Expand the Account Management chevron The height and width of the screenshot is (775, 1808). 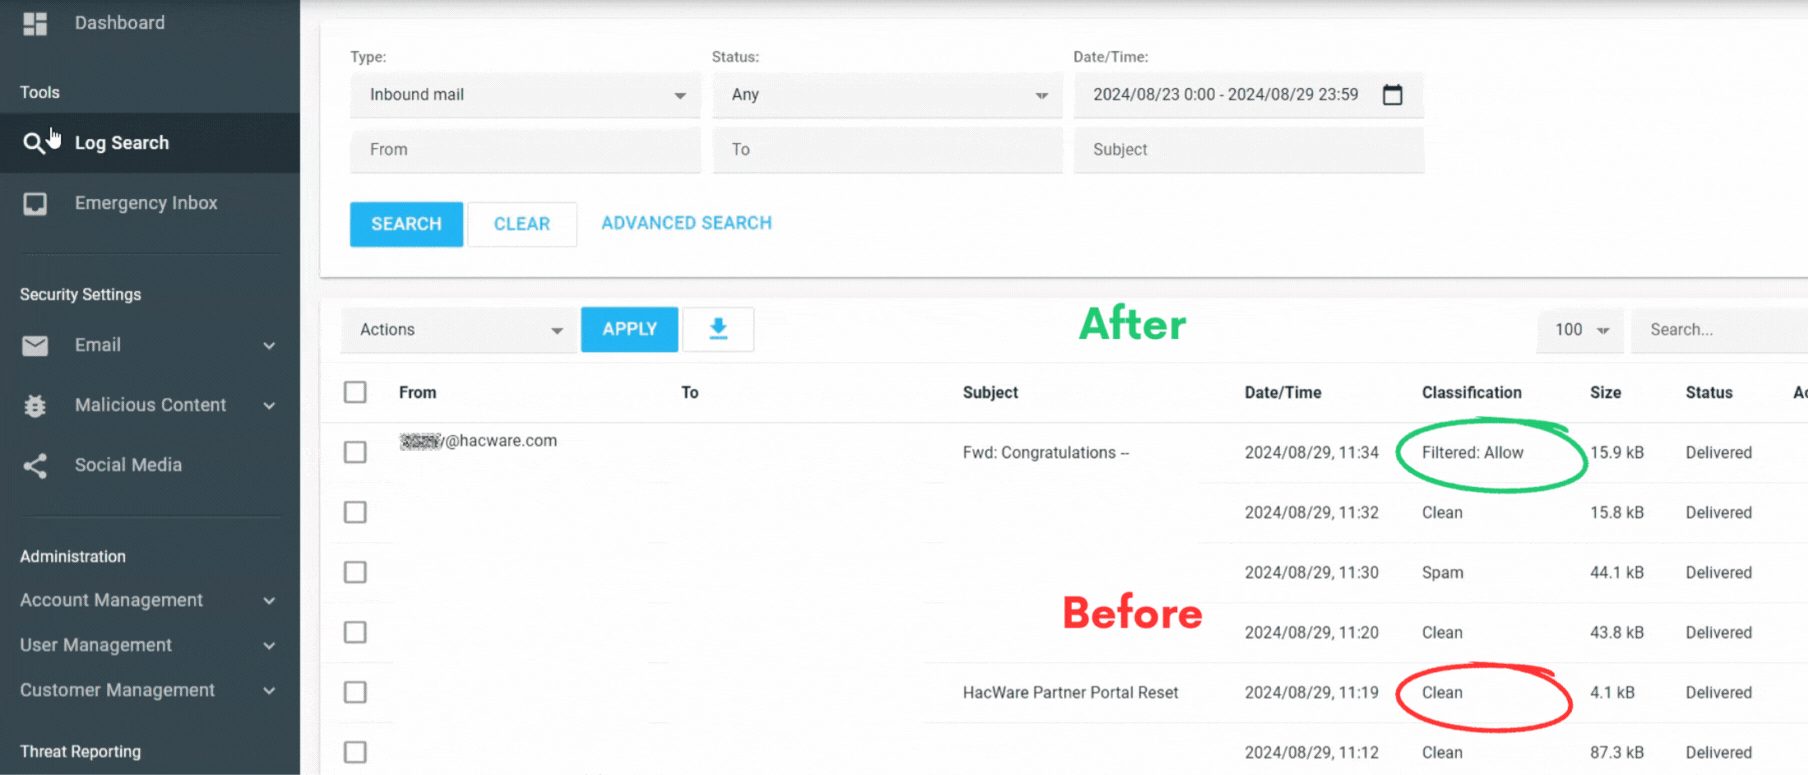pos(269,601)
